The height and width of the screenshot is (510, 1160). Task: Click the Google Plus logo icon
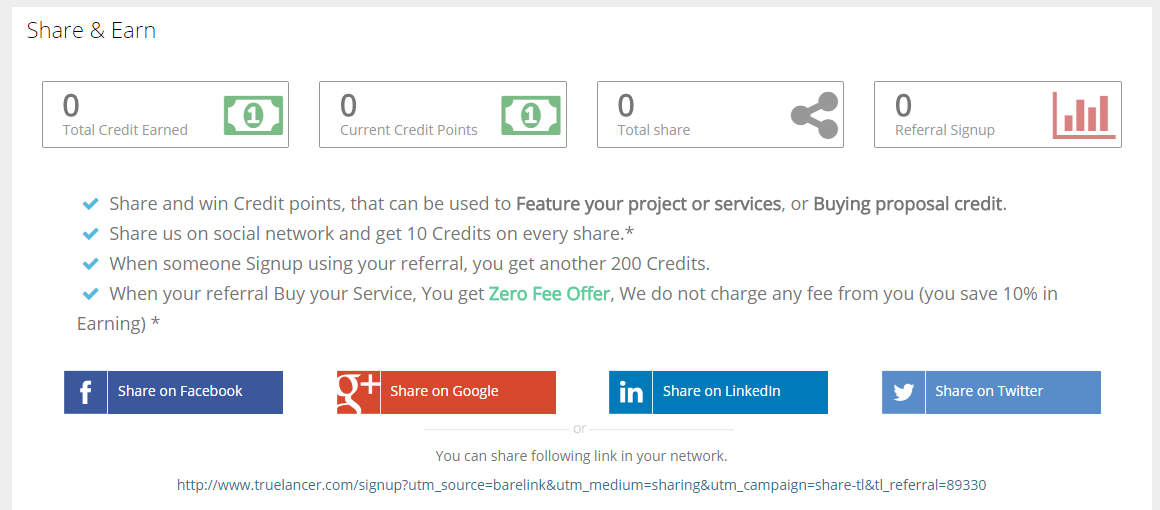coord(358,391)
